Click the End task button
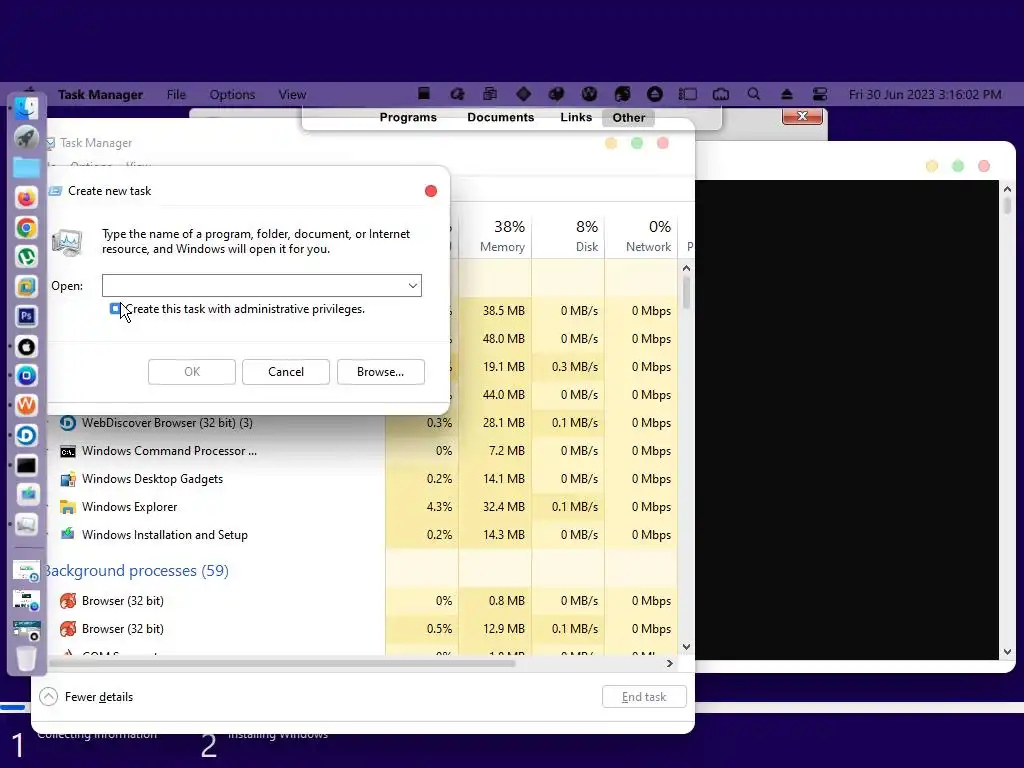The width and height of the screenshot is (1024, 768). tap(644, 697)
